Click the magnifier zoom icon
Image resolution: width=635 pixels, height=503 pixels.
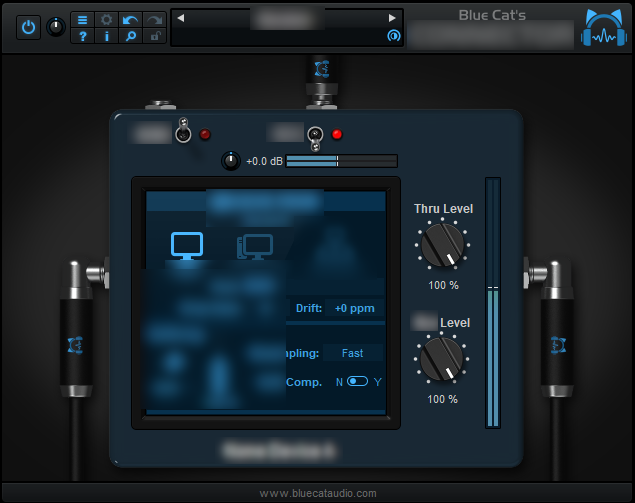click(130, 36)
